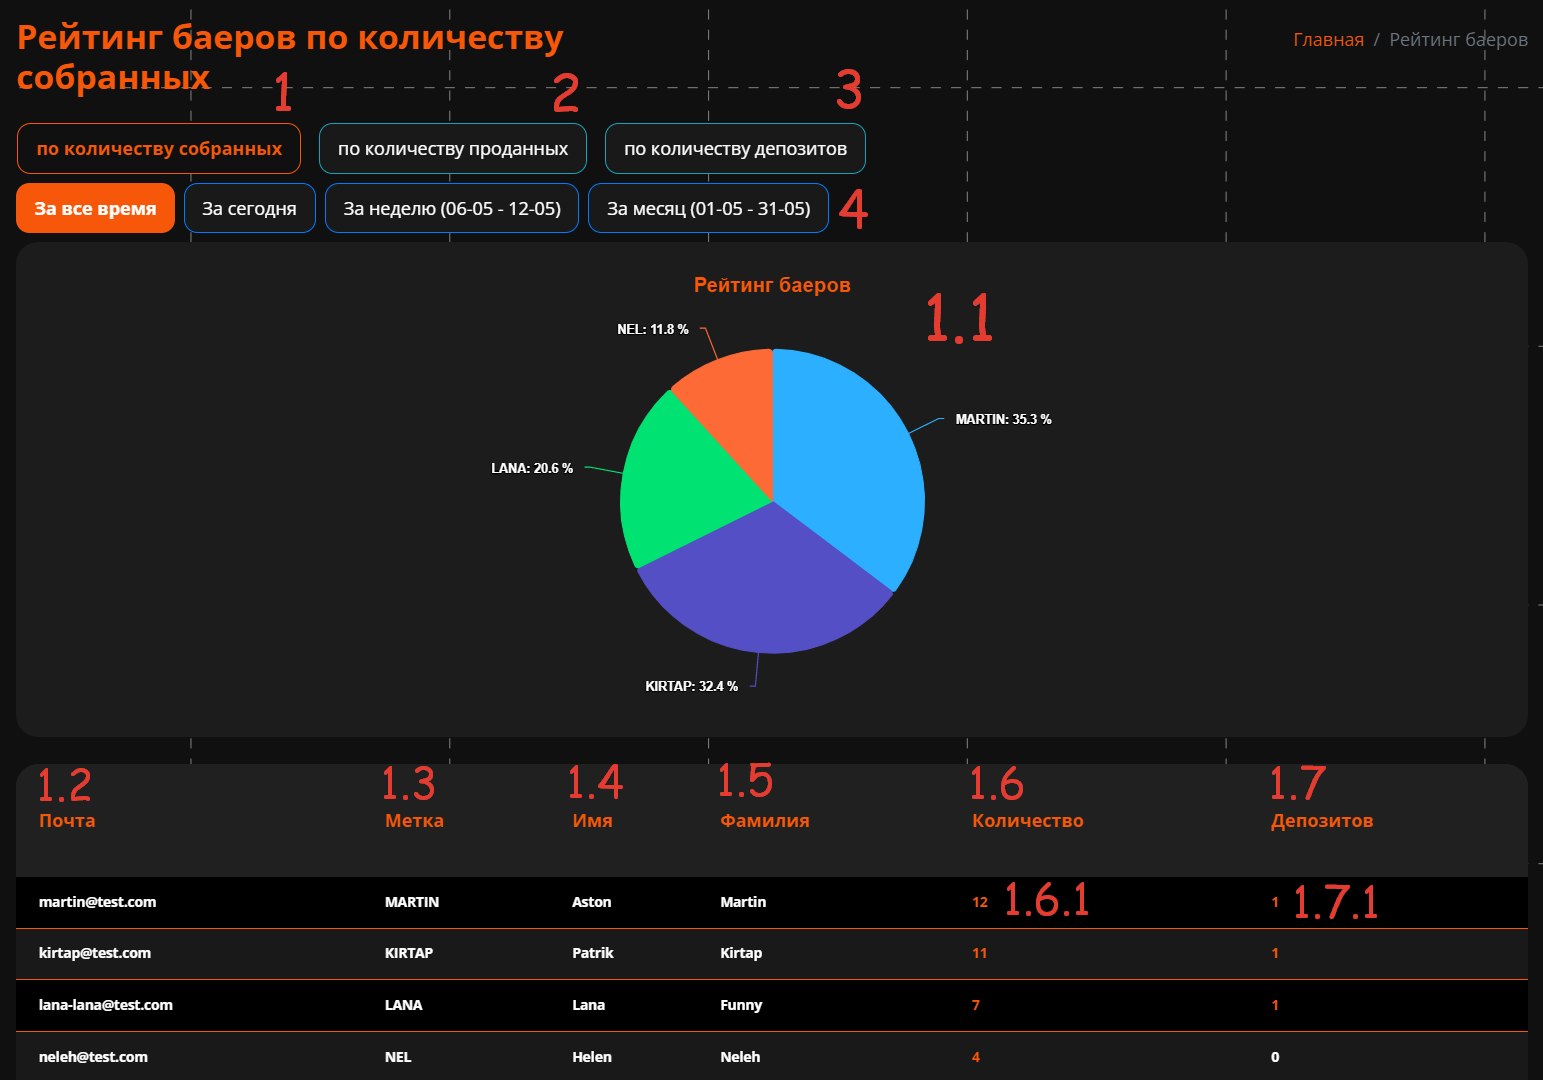Image resolution: width=1543 pixels, height=1080 pixels.
Task: Click the 'KIRTAP: 32.4 %' chart label
Action: point(691,686)
